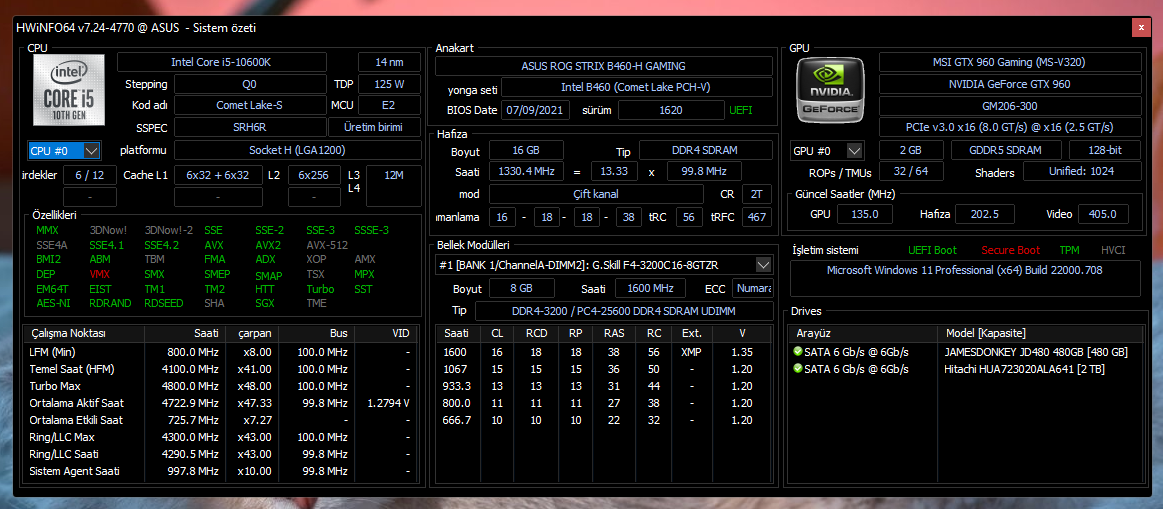Viewport: 1163px width, 509px height.
Task: Click the UEFI Boot status indicator
Action: coord(932,250)
